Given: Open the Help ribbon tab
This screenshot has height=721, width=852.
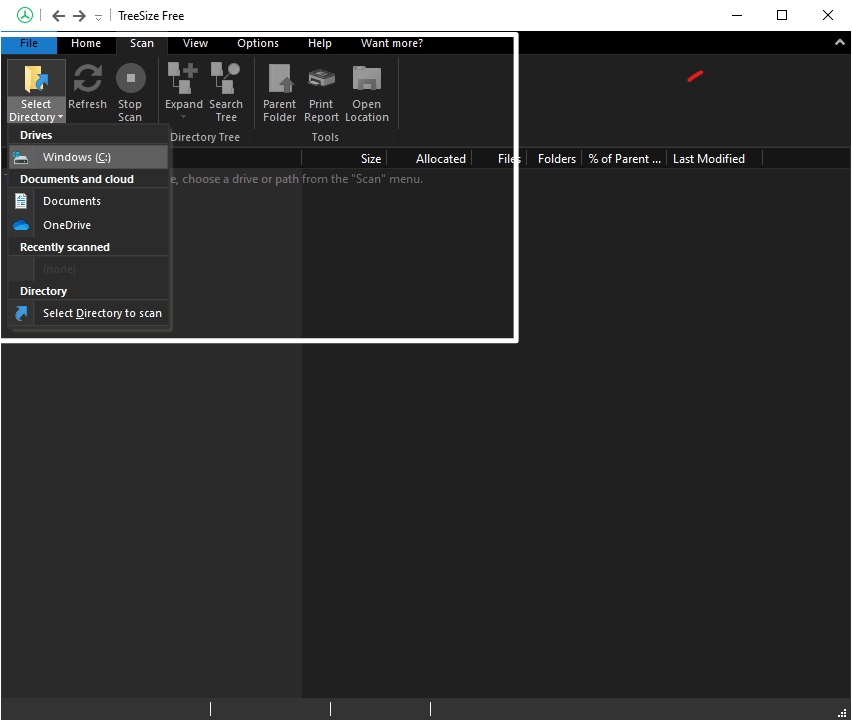Looking at the screenshot, I should tap(320, 43).
